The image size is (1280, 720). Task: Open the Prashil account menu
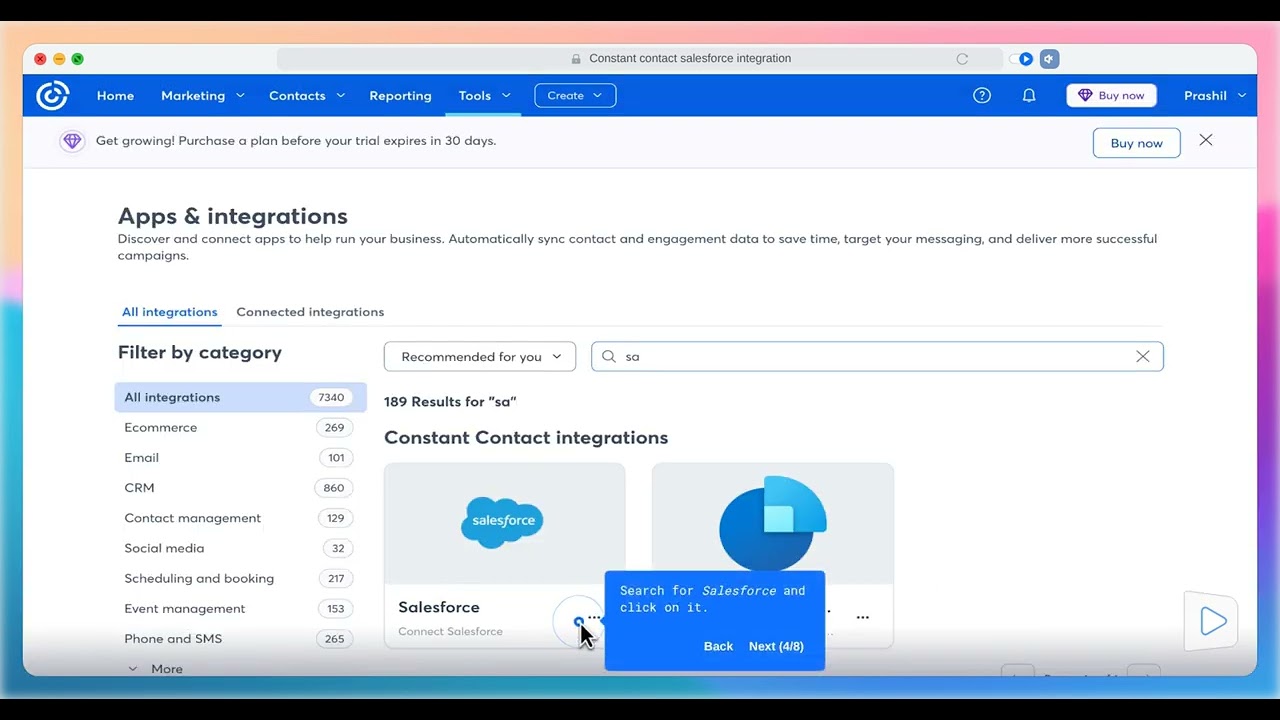click(x=1215, y=96)
